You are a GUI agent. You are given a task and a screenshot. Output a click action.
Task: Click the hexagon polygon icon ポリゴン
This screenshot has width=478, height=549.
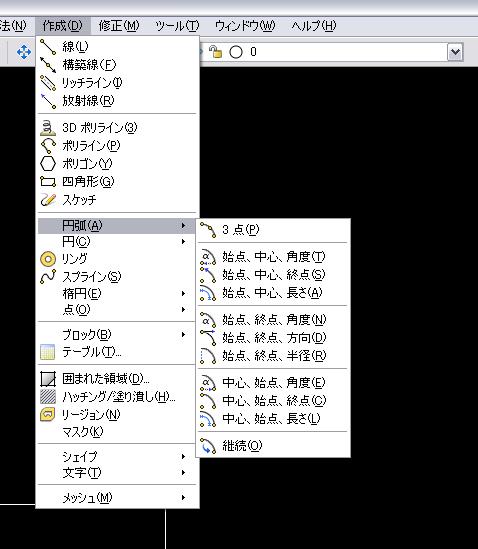click(x=48, y=164)
